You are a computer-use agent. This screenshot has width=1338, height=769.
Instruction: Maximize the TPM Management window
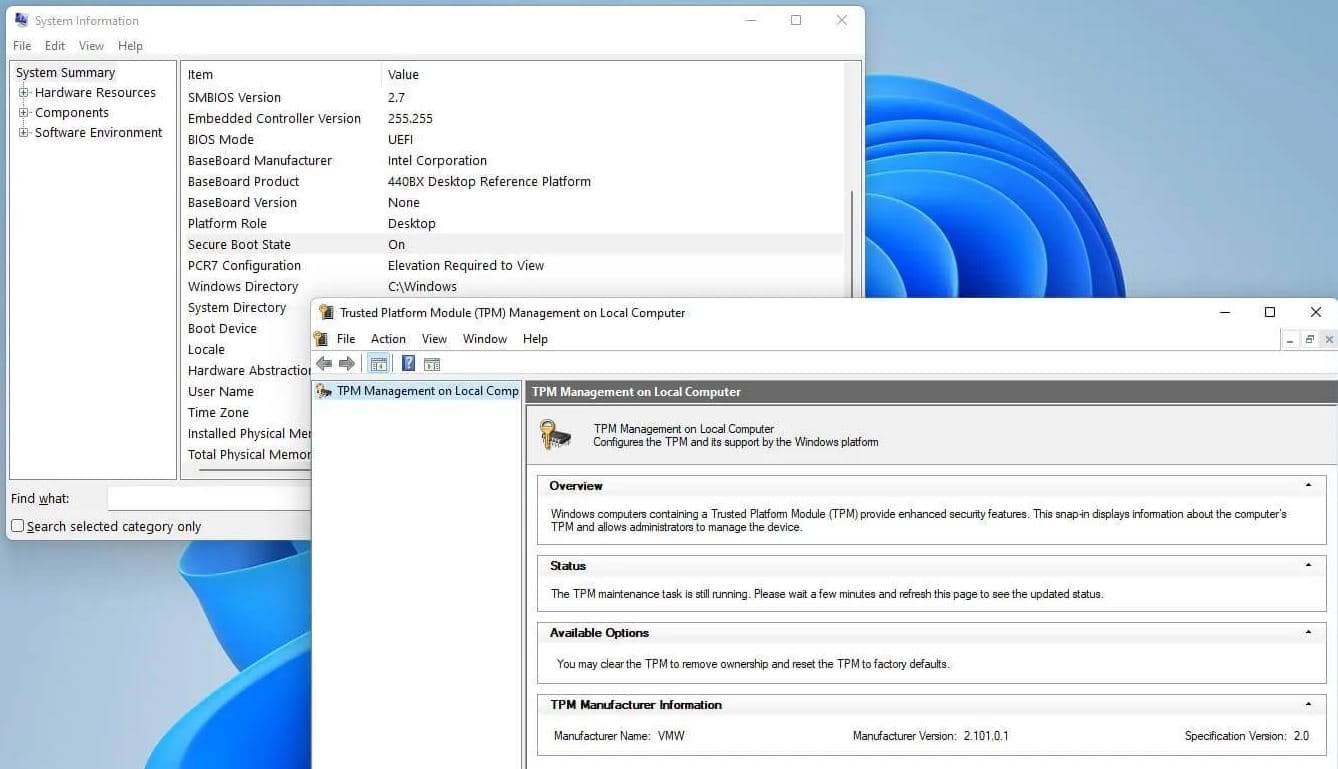(x=1270, y=312)
